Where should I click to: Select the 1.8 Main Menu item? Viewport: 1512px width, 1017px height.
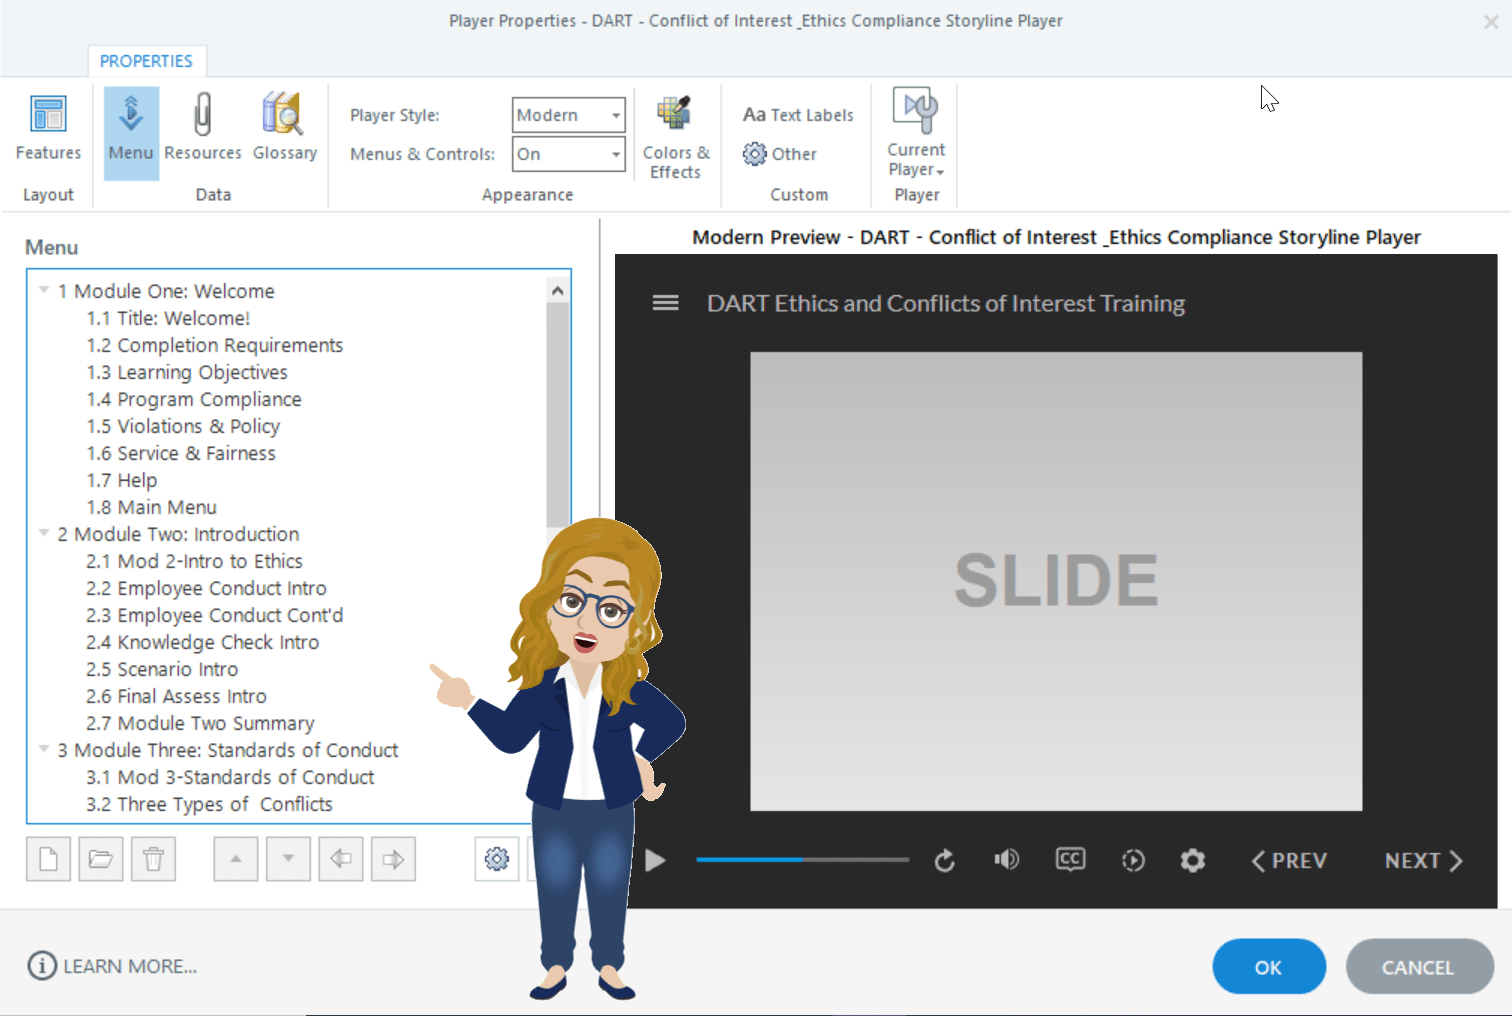pos(151,507)
